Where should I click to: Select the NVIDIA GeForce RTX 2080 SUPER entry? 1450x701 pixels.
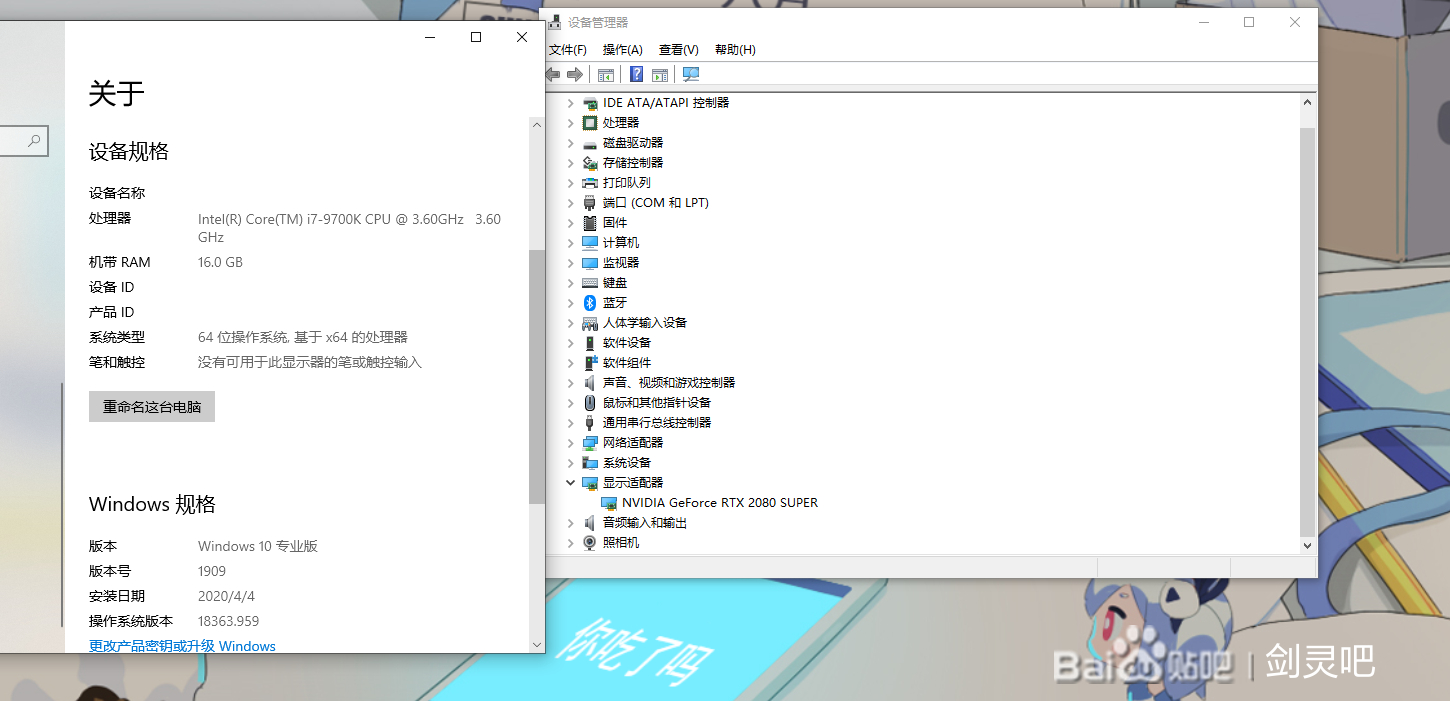click(x=720, y=503)
